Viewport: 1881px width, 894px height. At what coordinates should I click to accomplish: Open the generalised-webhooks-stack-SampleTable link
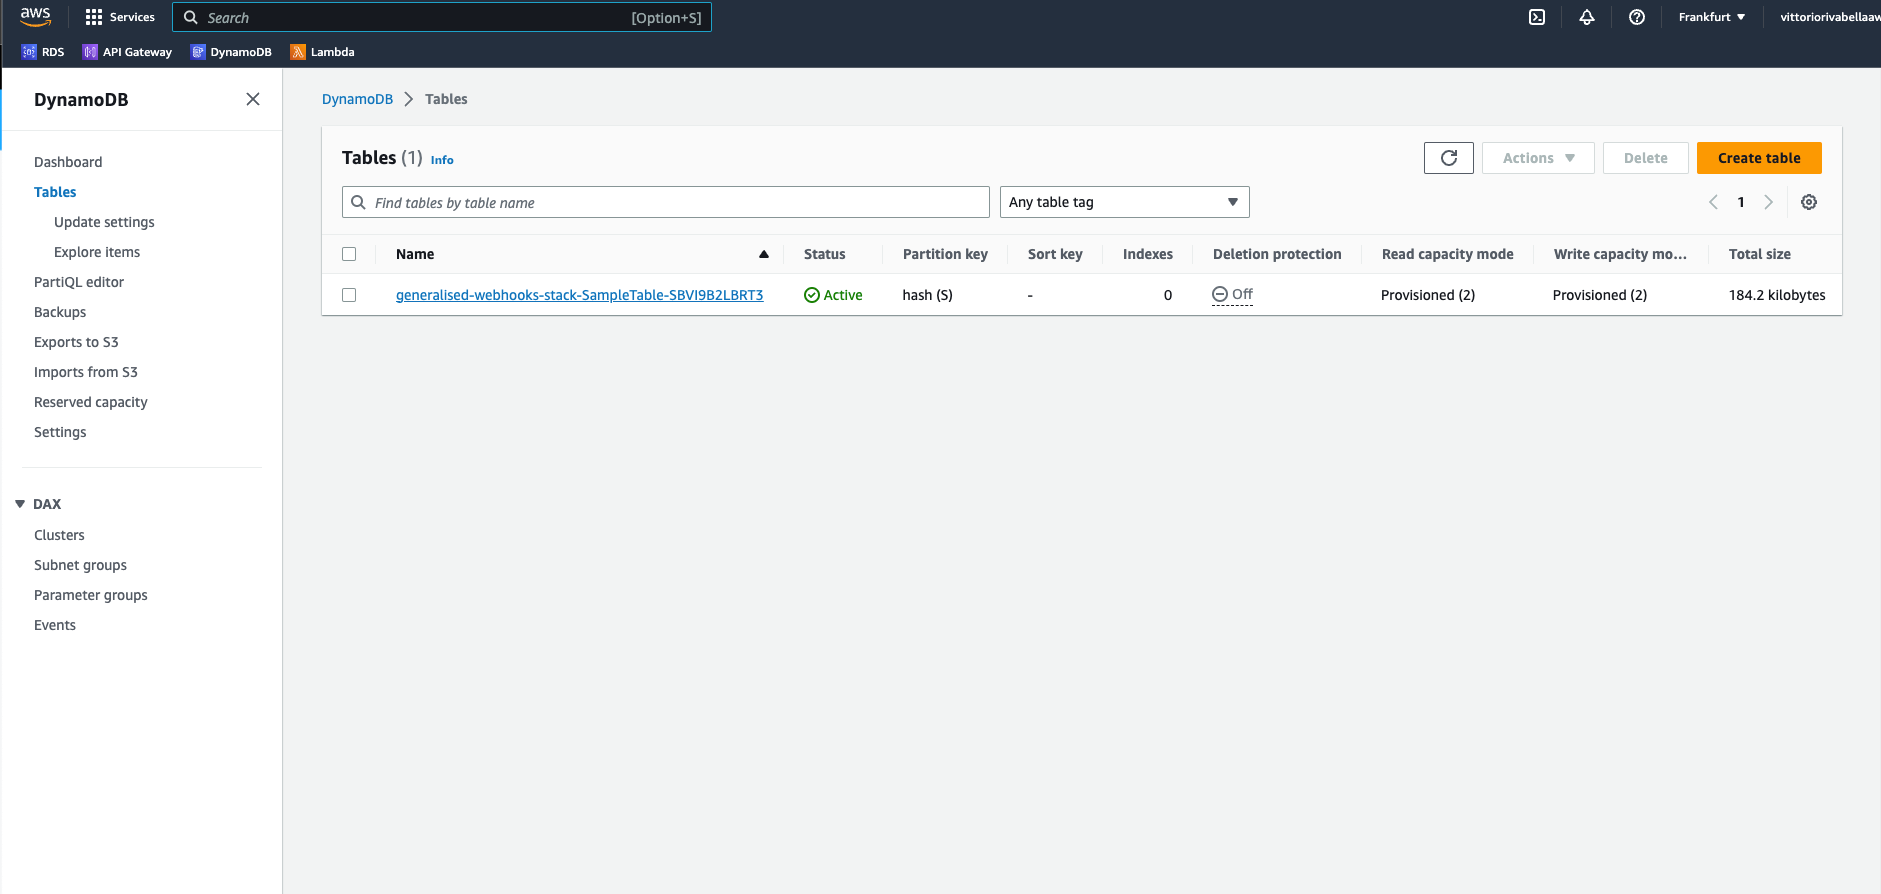[579, 295]
